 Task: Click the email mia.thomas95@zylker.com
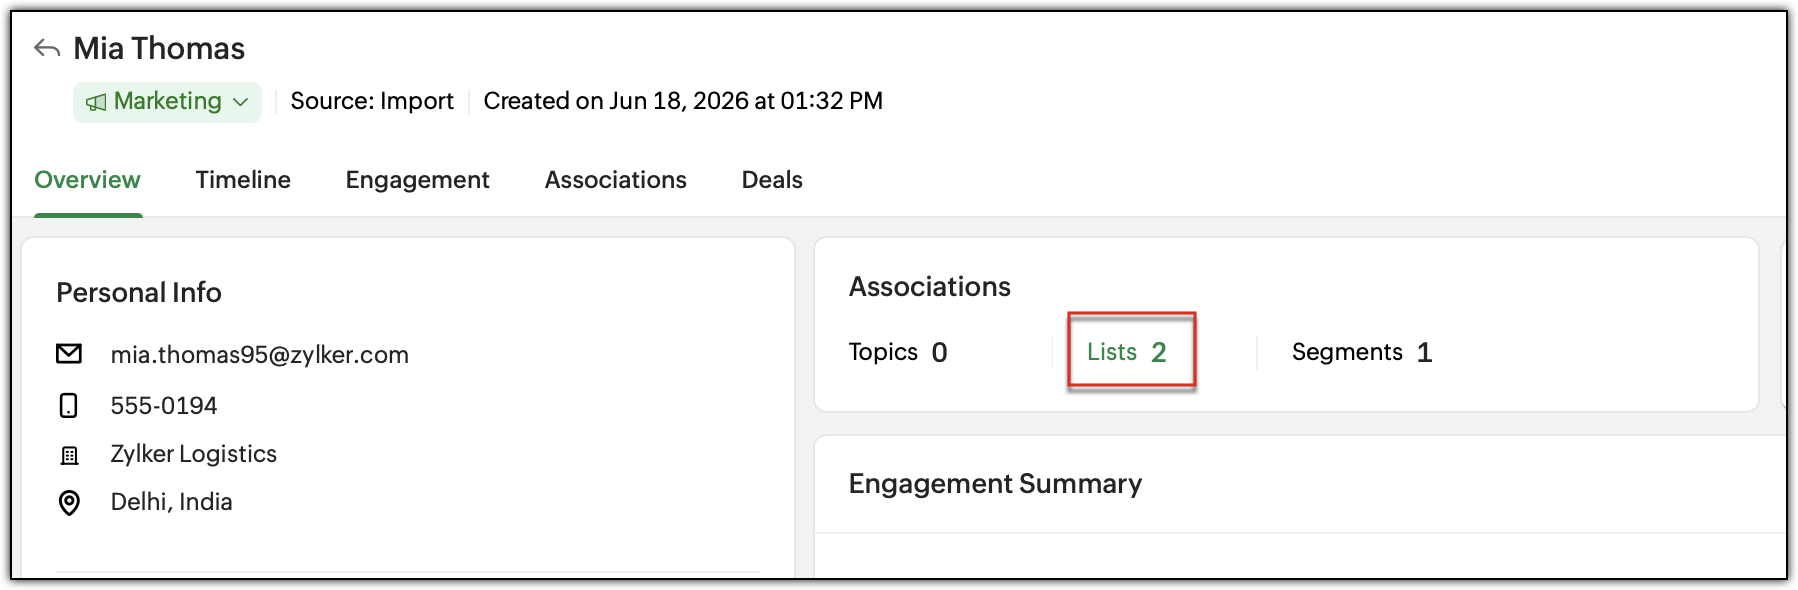[x=260, y=355]
